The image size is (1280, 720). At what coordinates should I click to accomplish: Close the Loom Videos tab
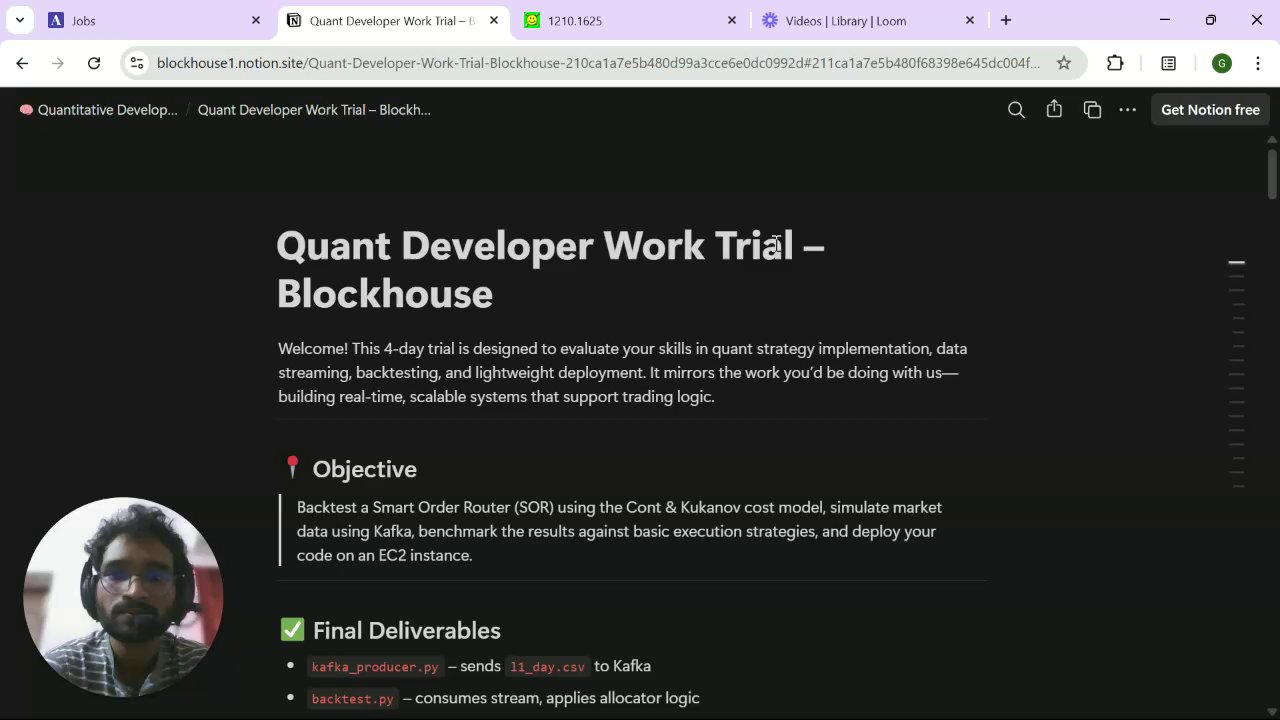point(970,20)
